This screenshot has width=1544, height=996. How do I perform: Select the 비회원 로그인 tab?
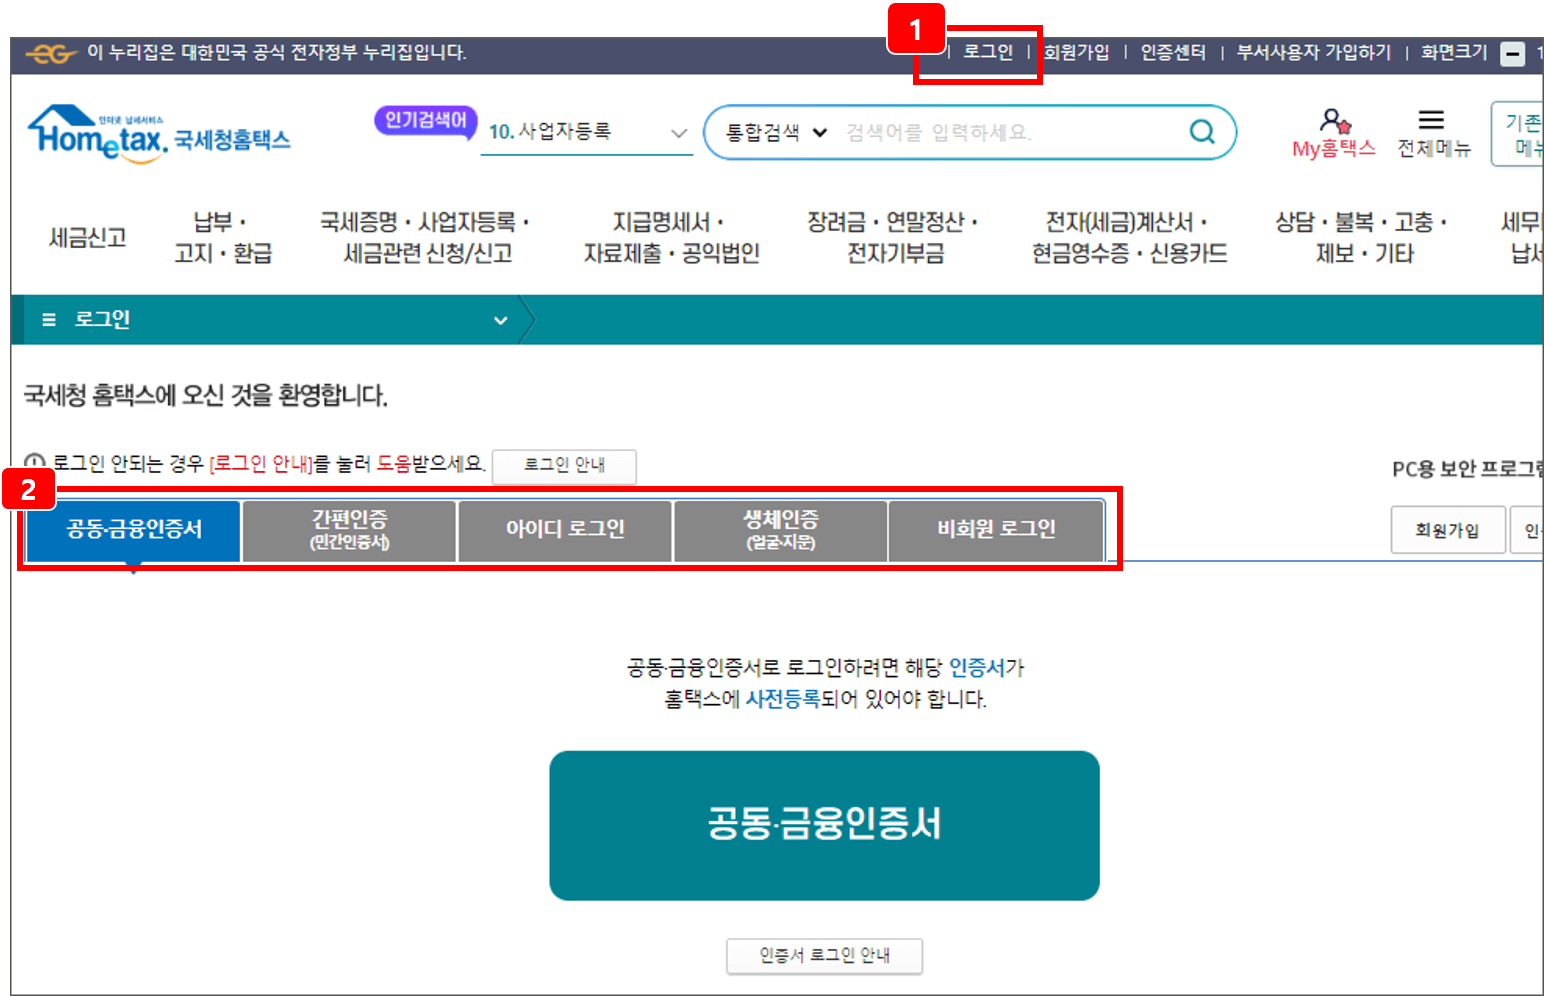pyautogui.click(x=995, y=529)
